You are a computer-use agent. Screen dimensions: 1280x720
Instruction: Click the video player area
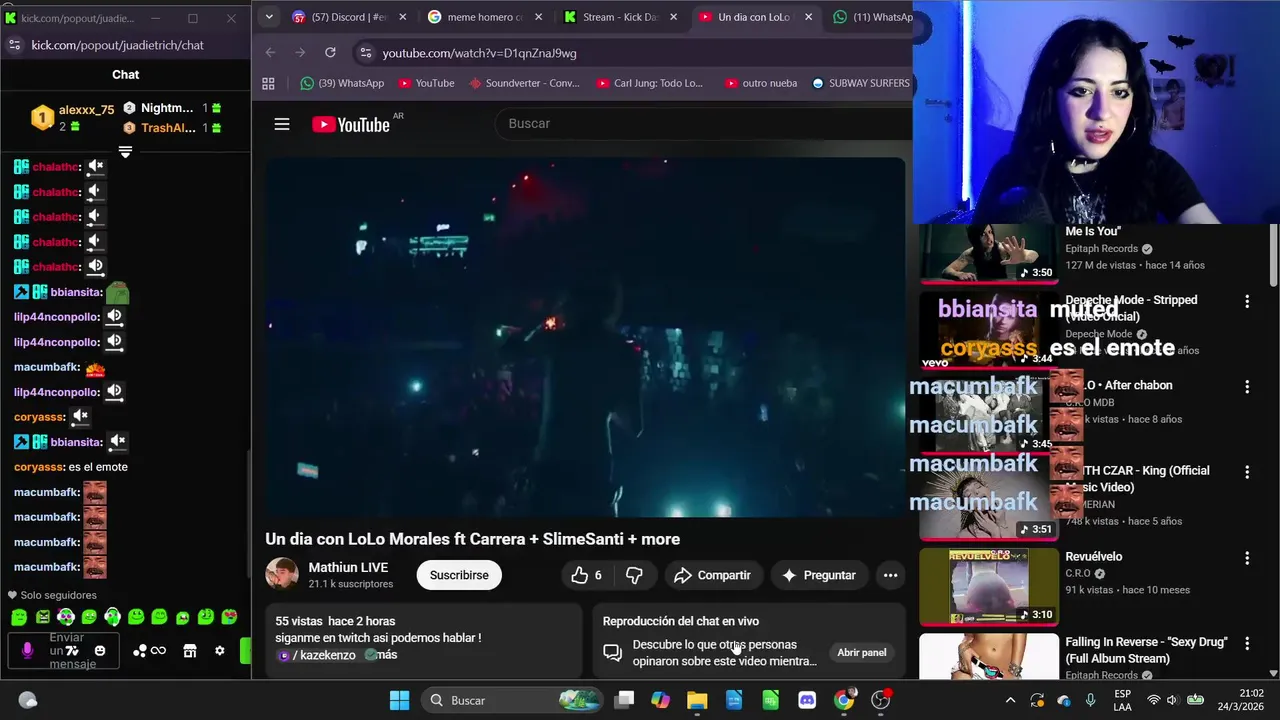[x=585, y=338]
